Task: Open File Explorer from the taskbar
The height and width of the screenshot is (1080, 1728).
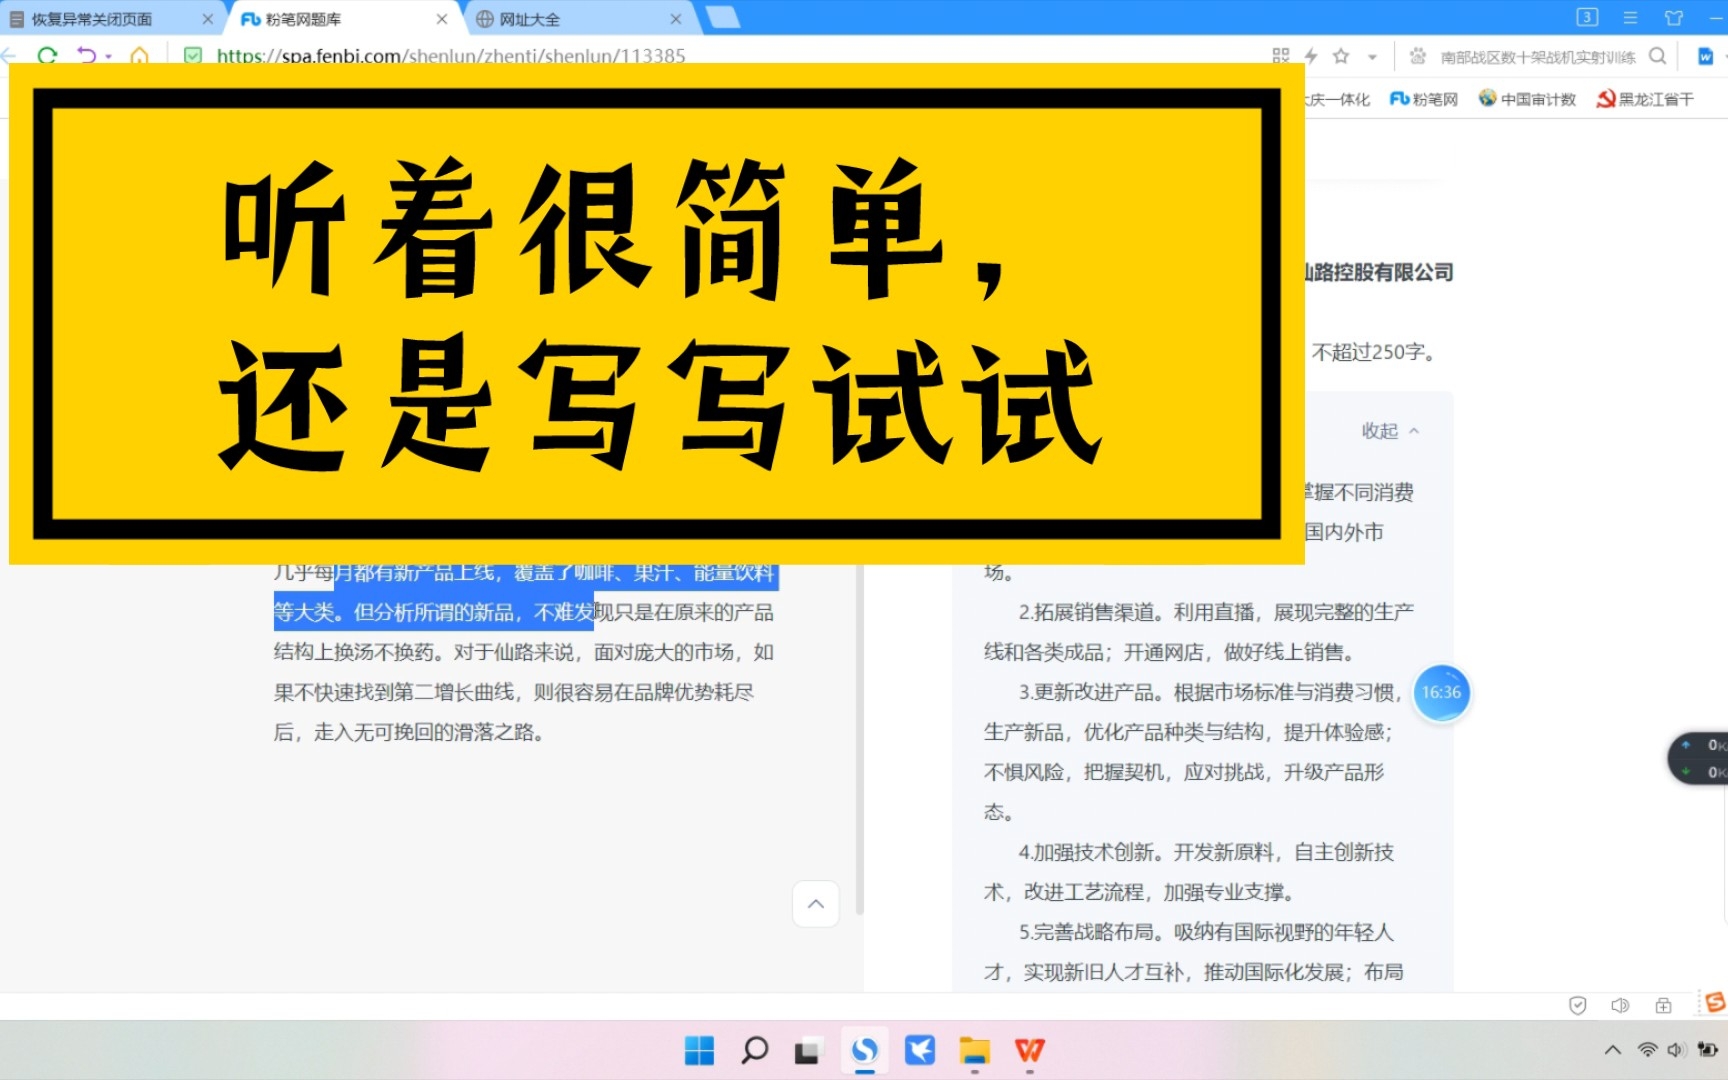Action: click(x=974, y=1050)
